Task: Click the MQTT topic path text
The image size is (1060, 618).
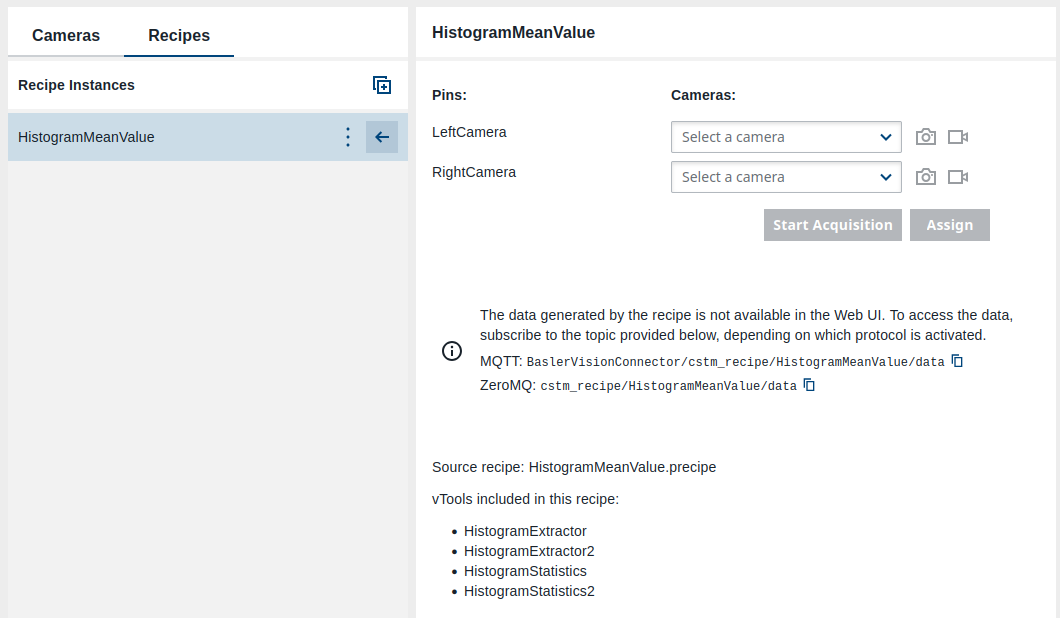Action: pos(735,362)
